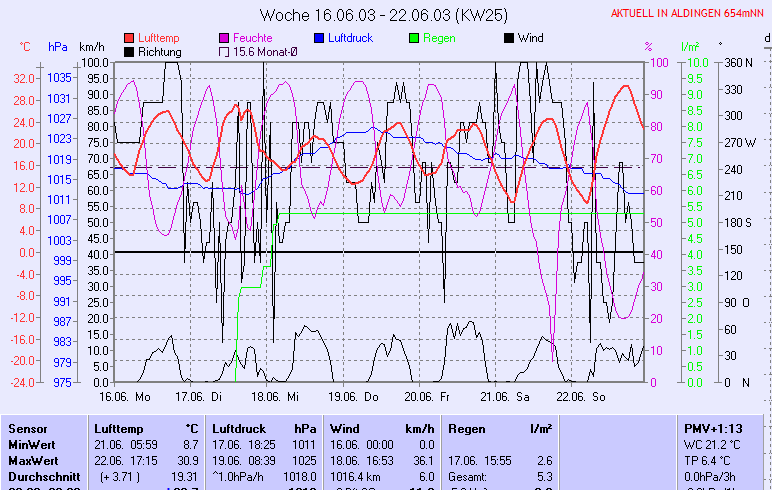Select the 17.06. Di date marker
This screenshot has height=490, width=772.
coord(204,396)
